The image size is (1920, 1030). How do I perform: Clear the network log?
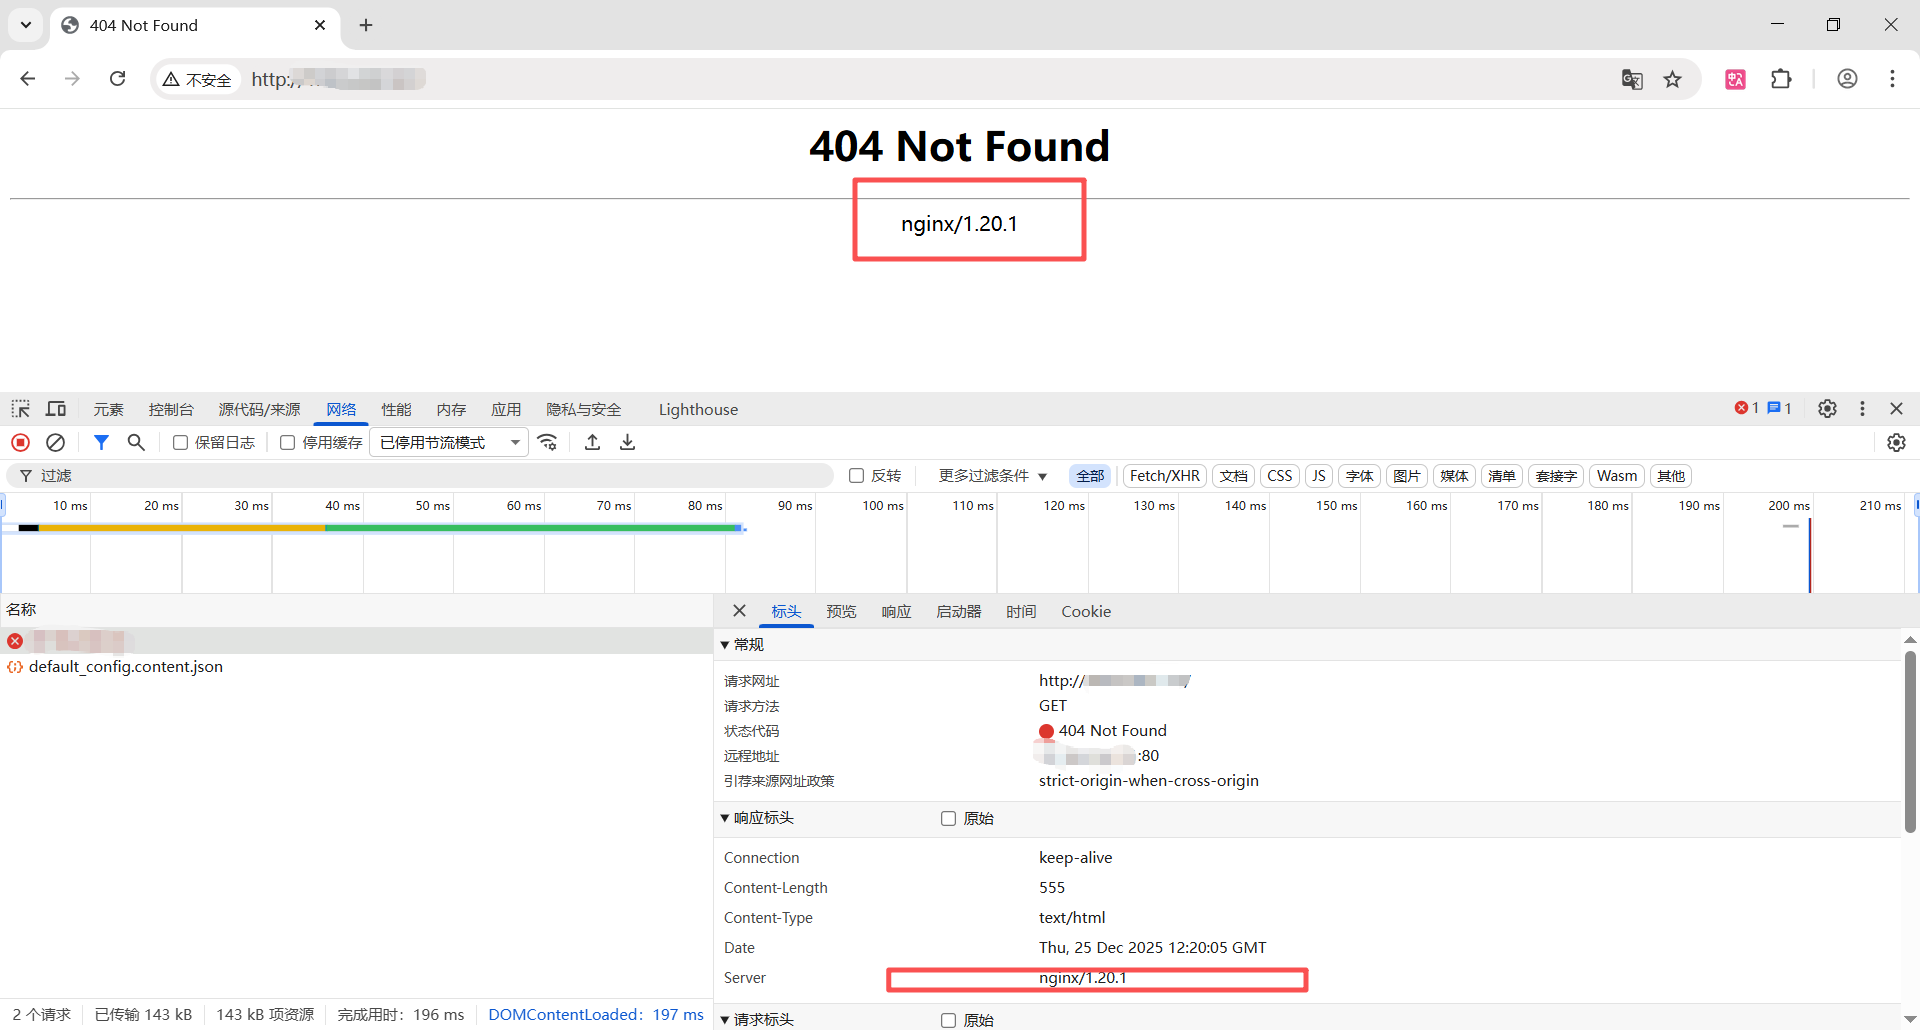tap(56, 442)
